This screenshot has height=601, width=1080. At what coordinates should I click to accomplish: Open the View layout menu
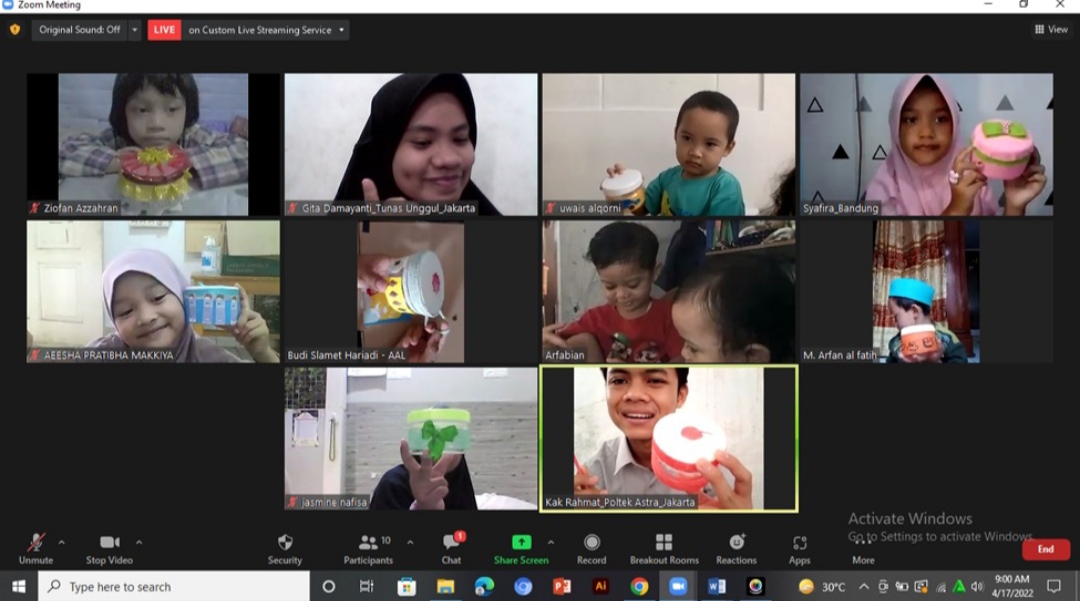click(x=1051, y=30)
